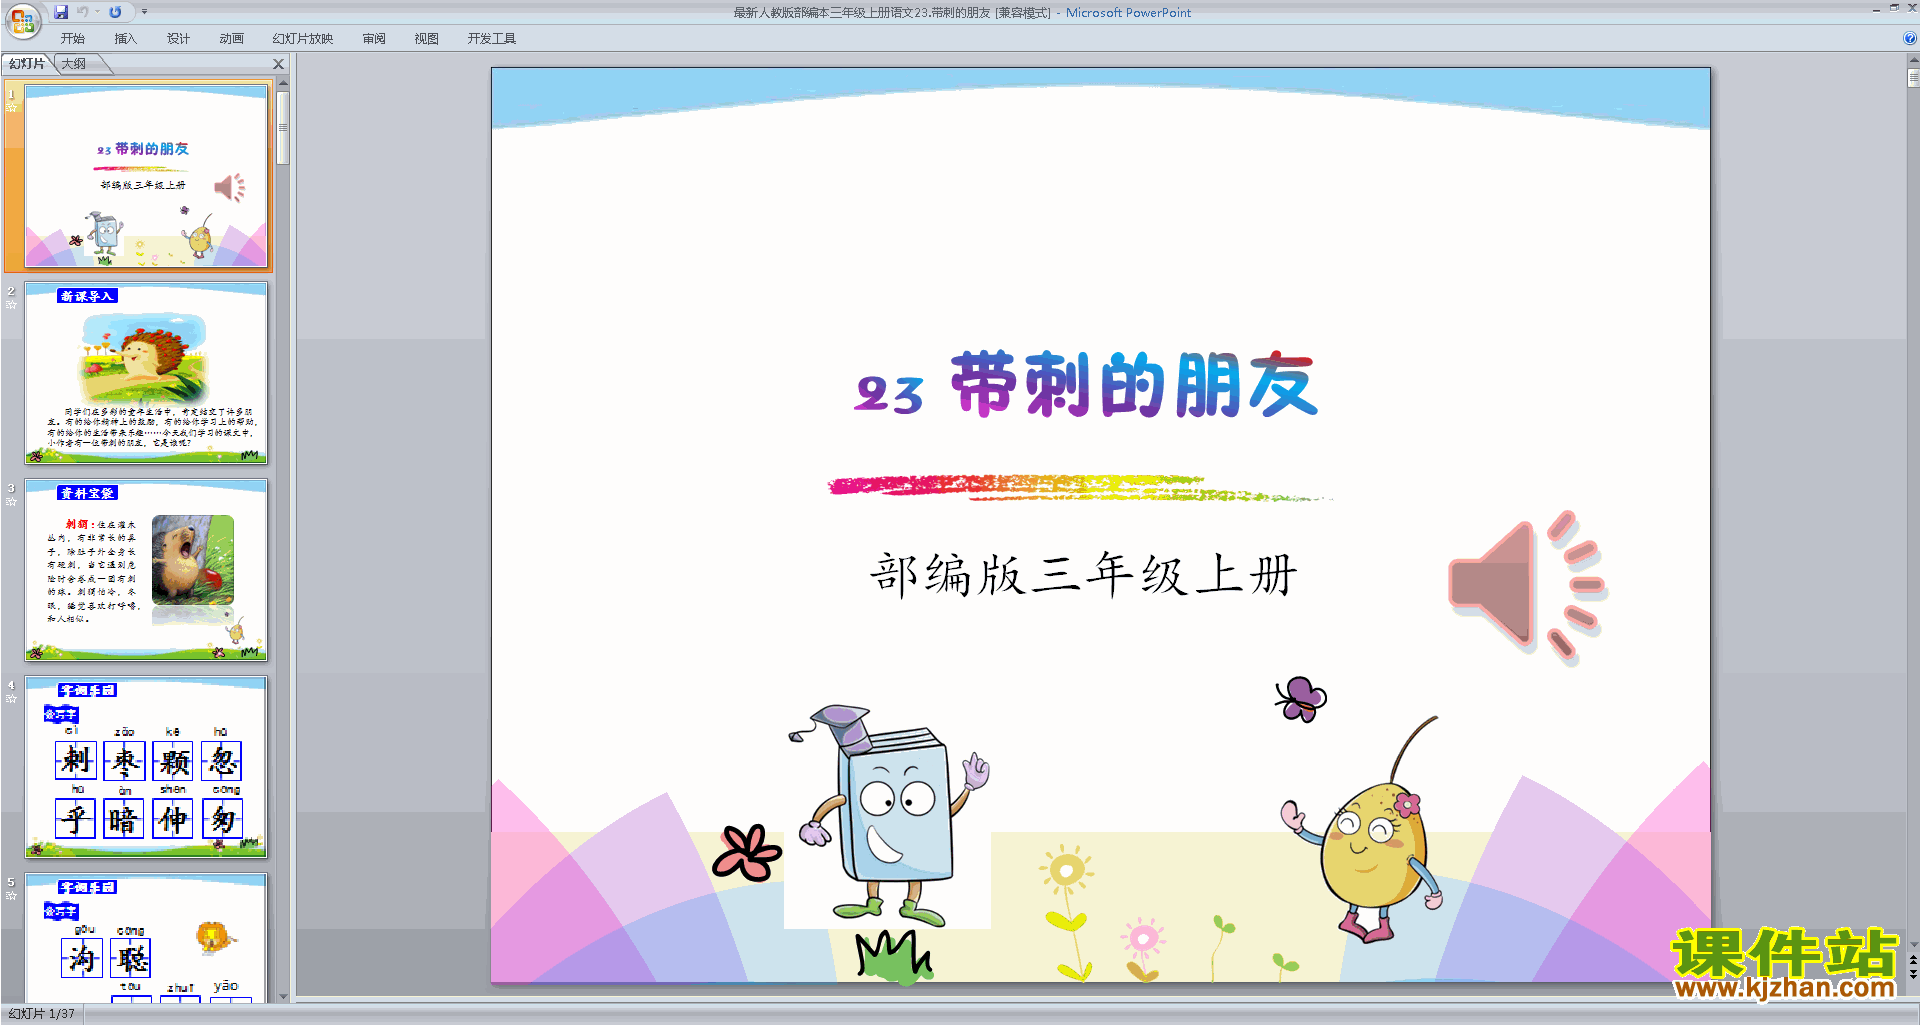Click thumbnail pane scroll down arrow

(x=283, y=996)
